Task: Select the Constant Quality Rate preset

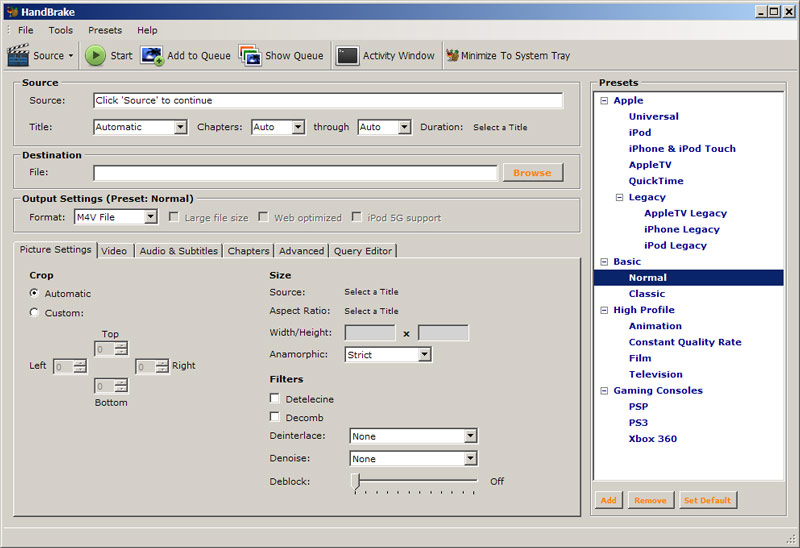Action: tap(685, 342)
